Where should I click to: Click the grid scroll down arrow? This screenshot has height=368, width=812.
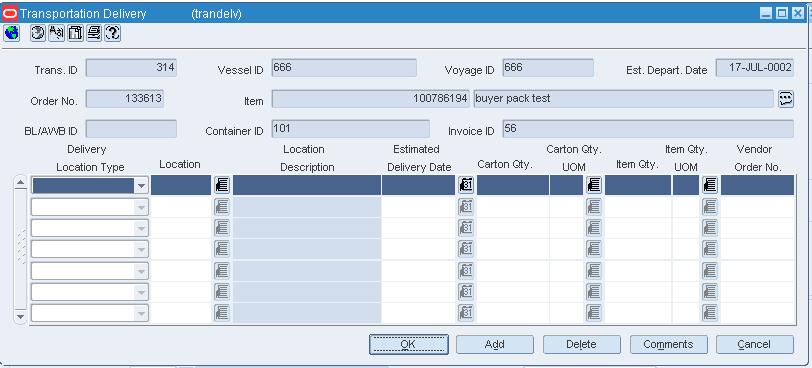21,316
